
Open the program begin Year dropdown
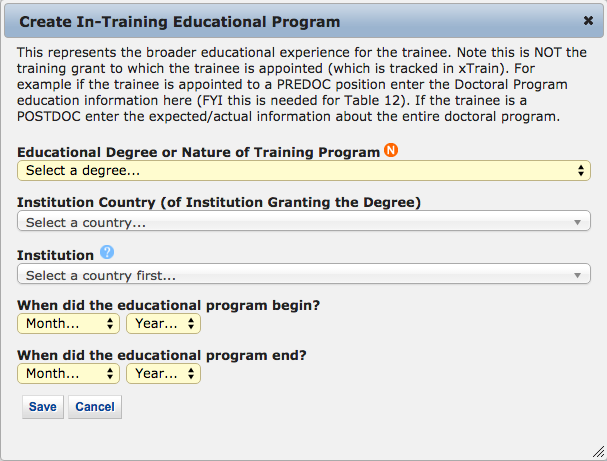click(163, 323)
